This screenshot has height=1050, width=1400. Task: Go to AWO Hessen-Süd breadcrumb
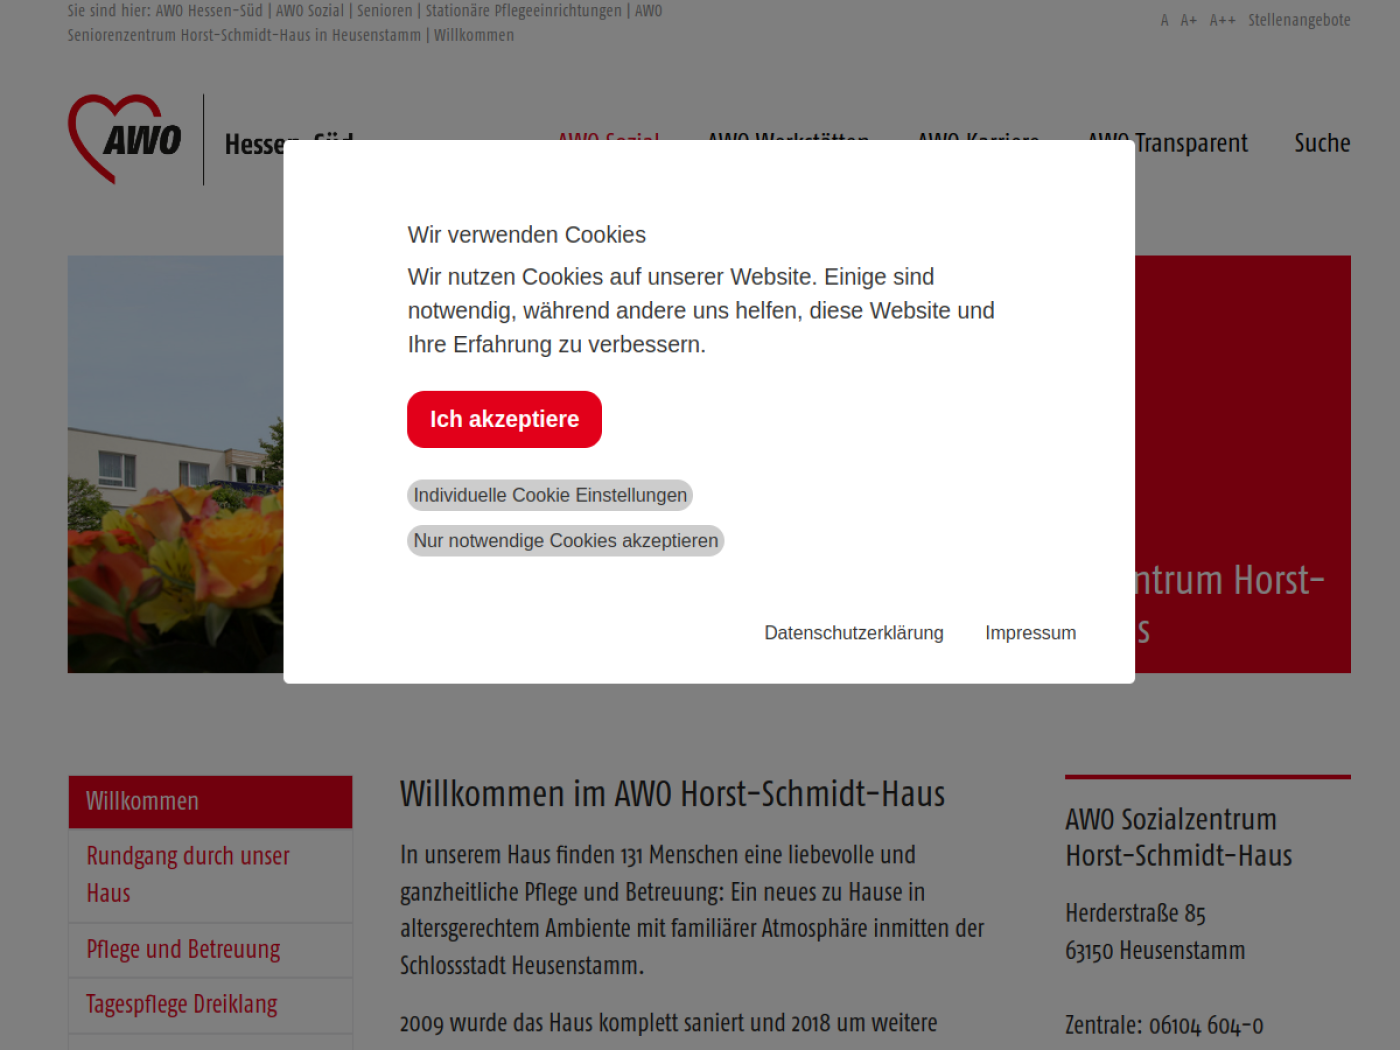tap(209, 11)
